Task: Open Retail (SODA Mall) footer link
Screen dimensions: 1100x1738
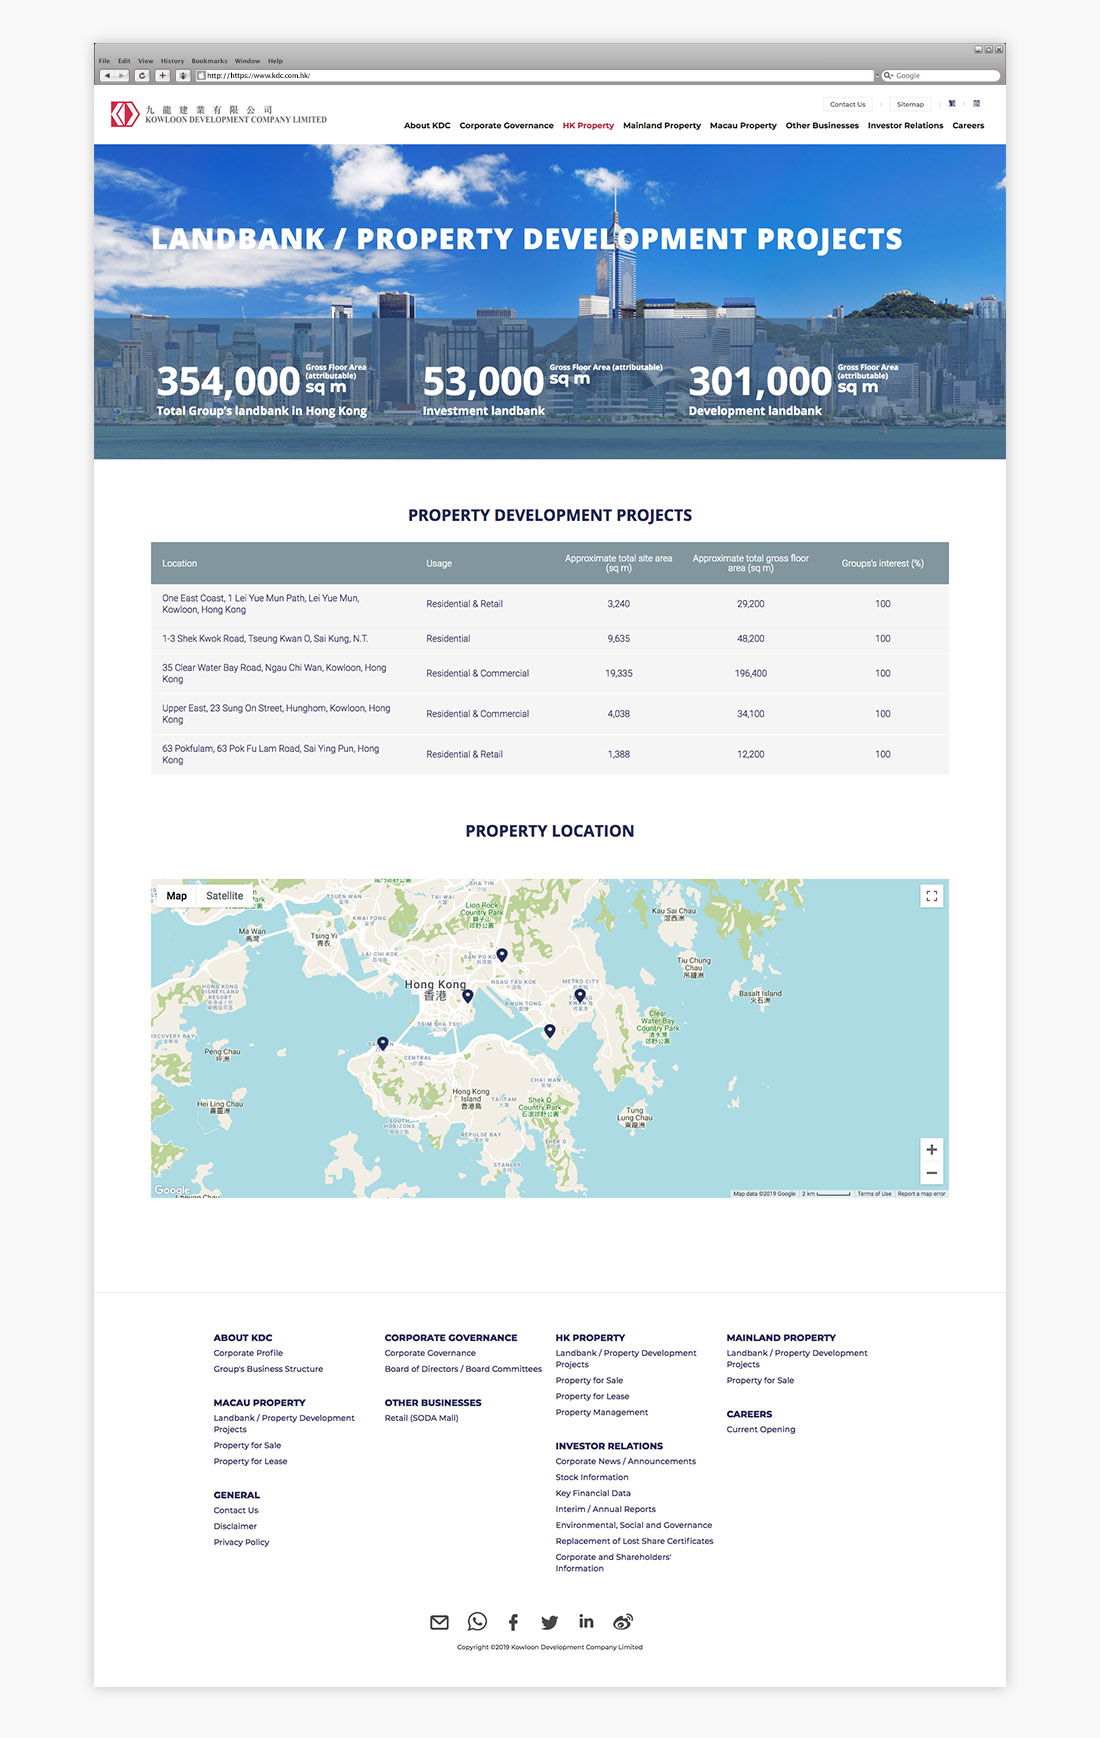Action: [x=421, y=1418]
